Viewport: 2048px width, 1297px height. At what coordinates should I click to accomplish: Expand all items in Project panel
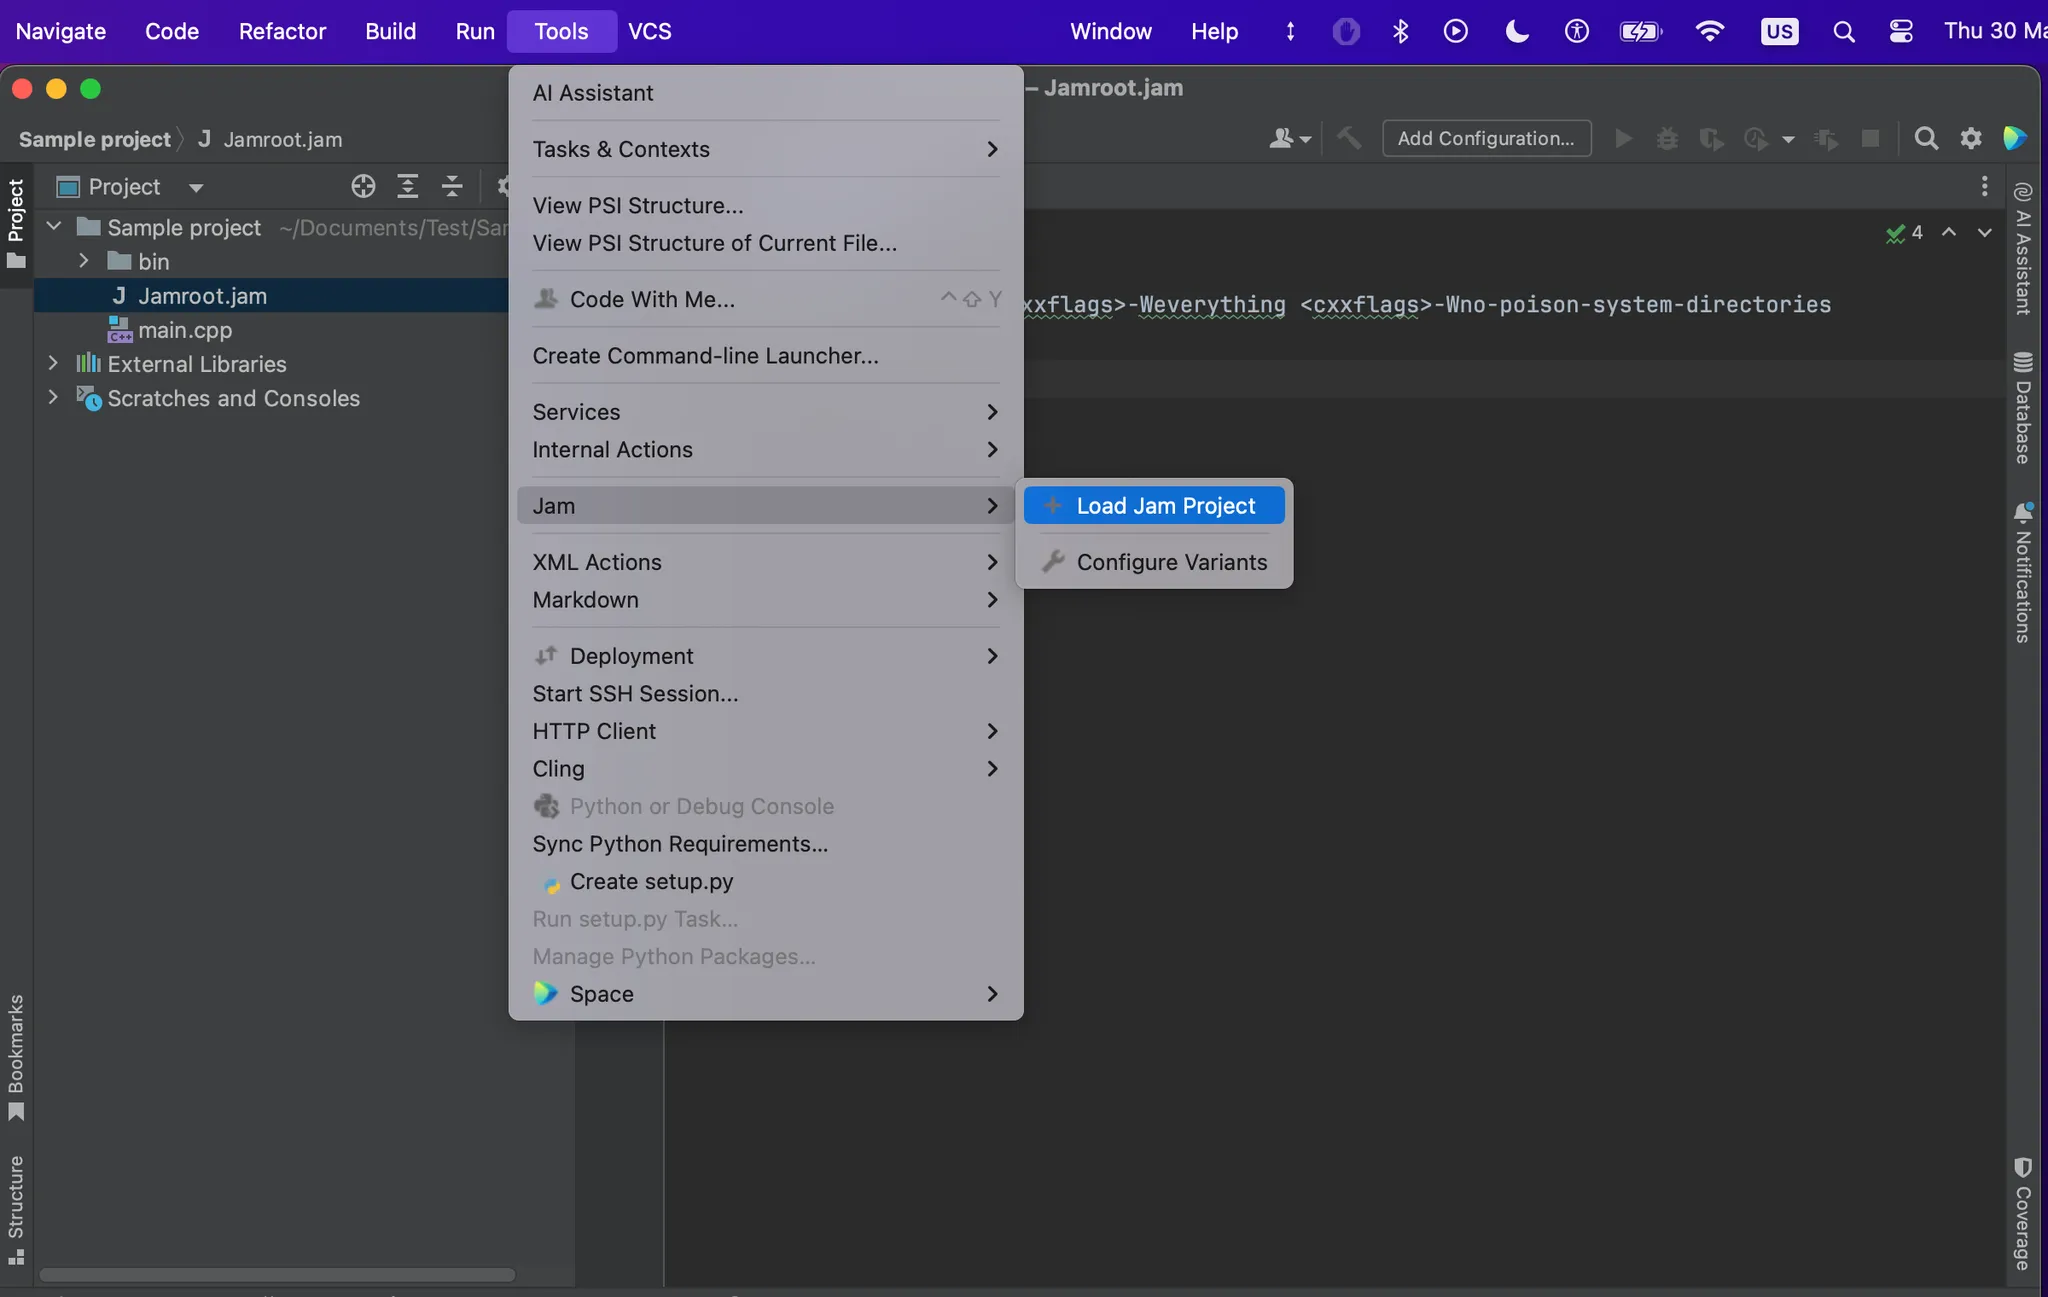pyautogui.click(x=408, y=186)
